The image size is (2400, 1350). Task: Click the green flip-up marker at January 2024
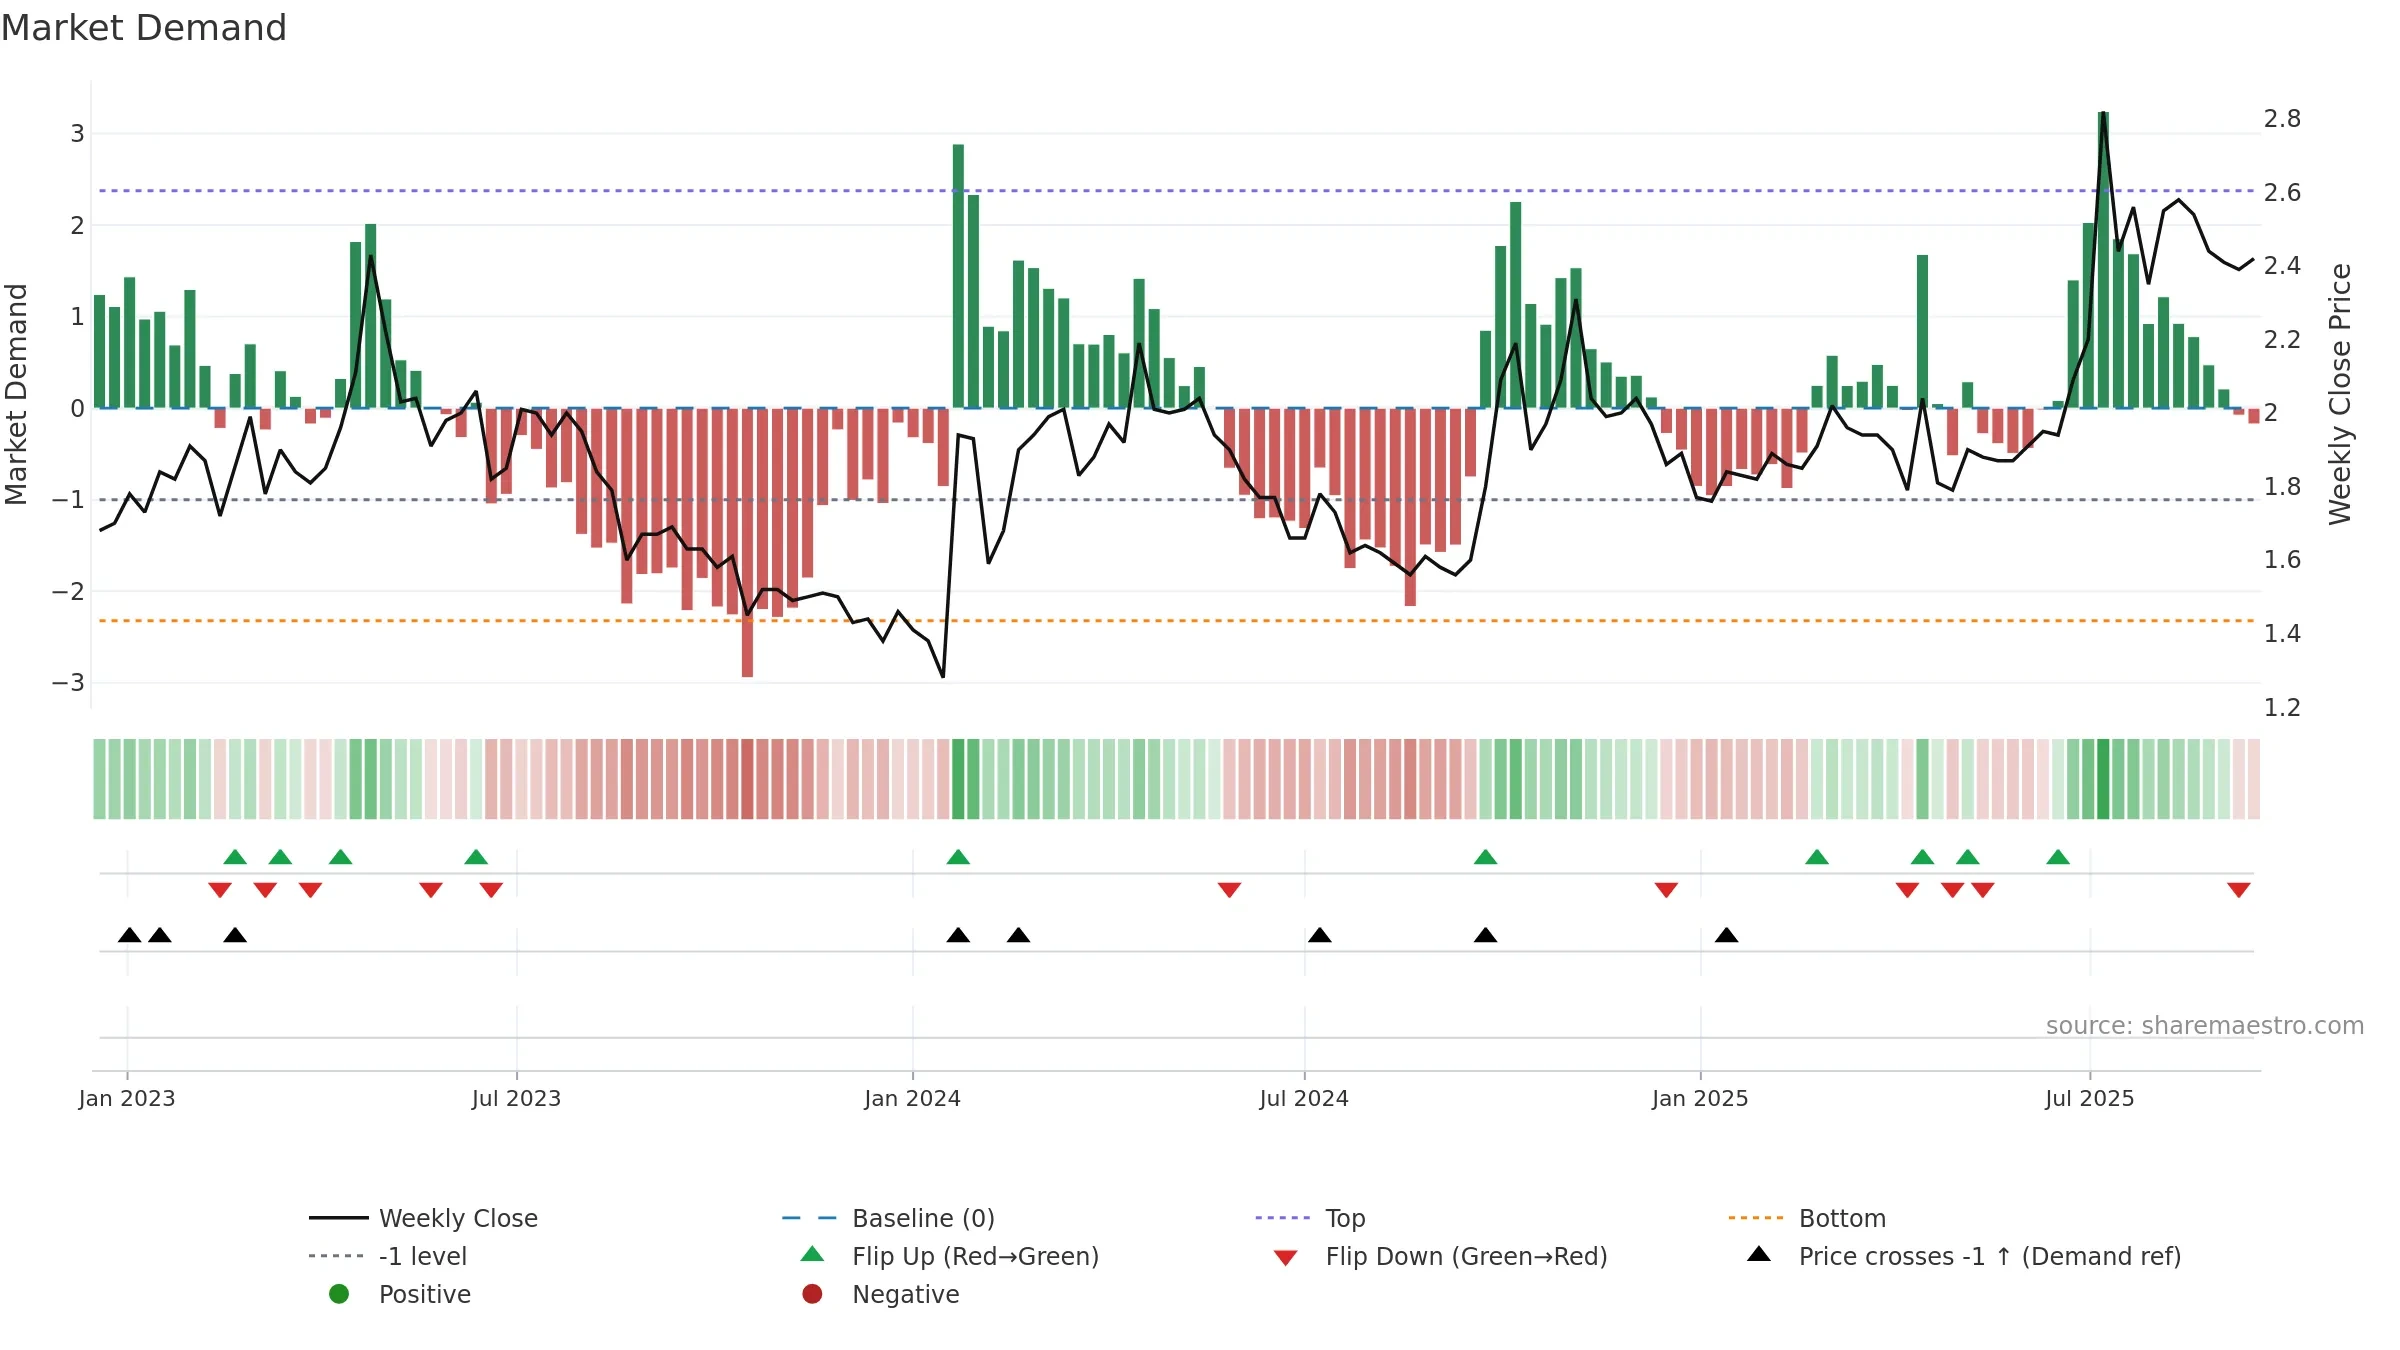tap(958, 857)
